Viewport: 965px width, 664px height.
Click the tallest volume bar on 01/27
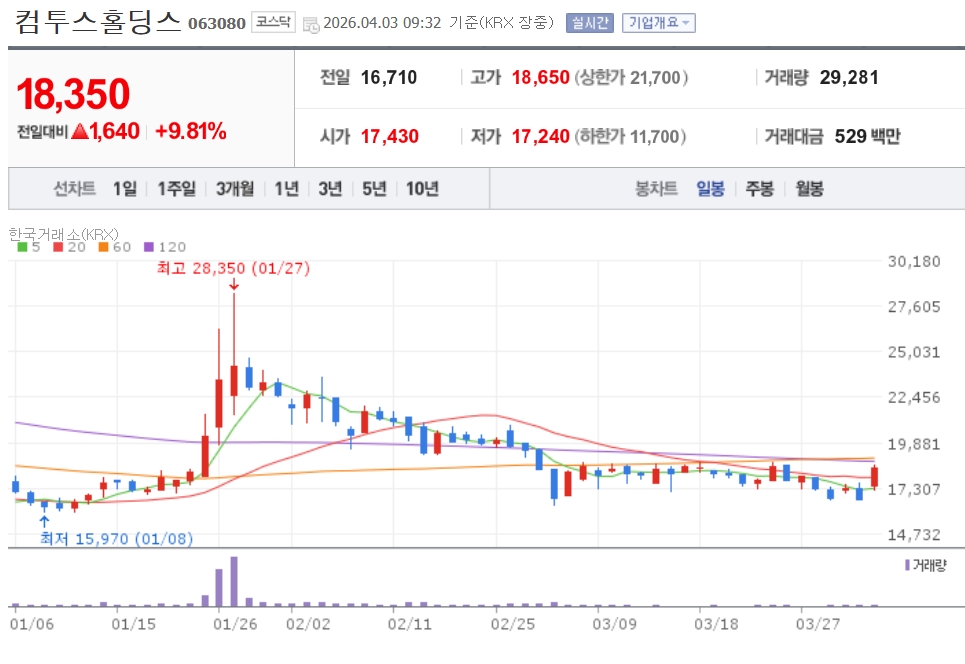234,582
